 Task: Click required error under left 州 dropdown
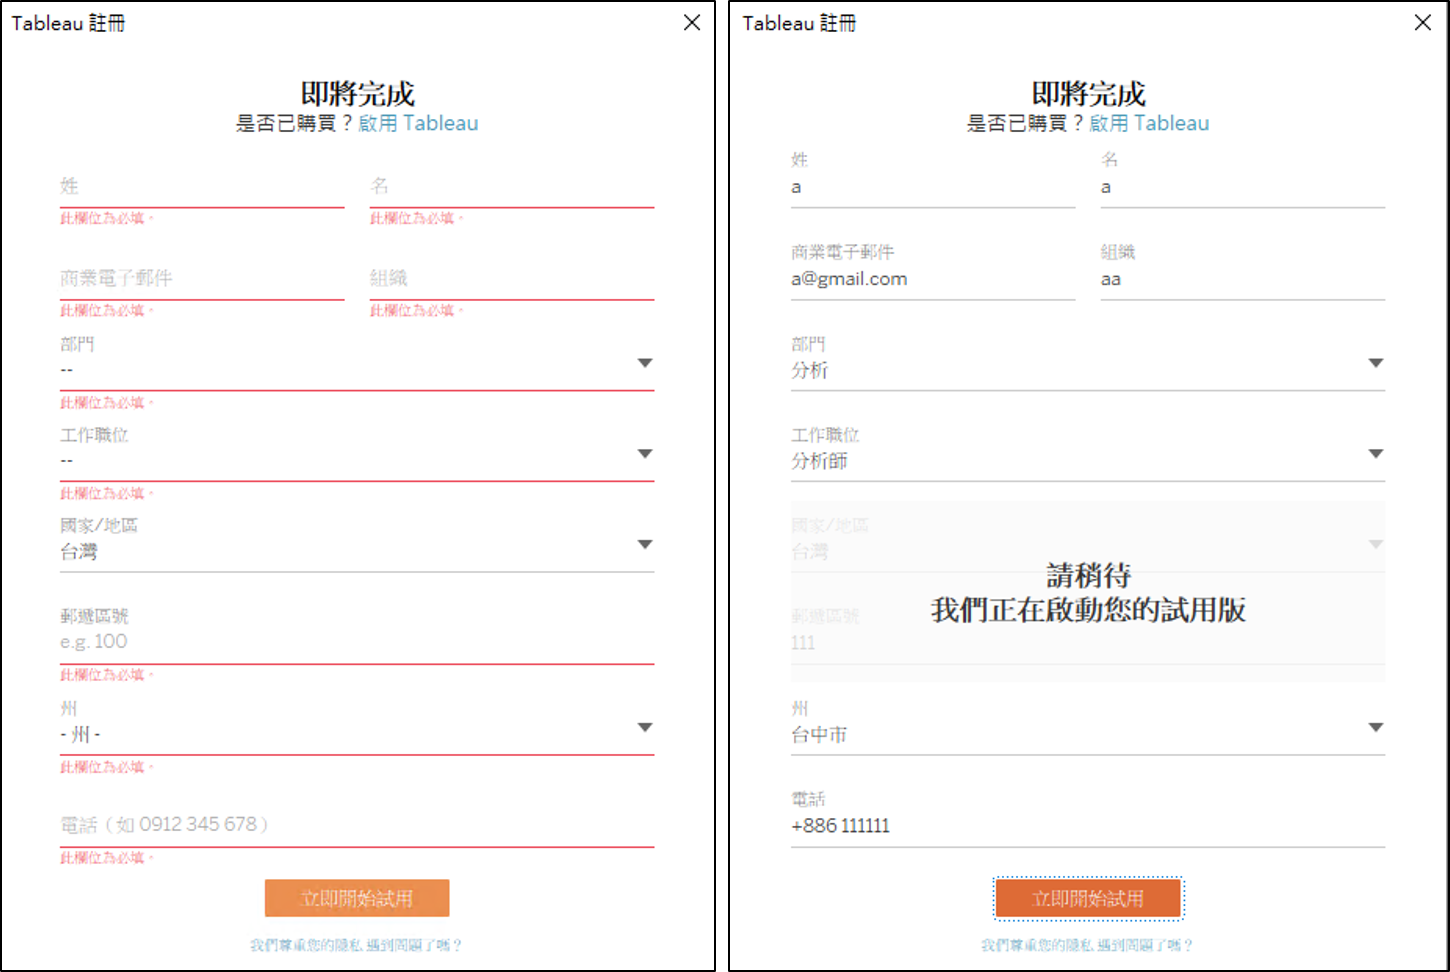coord(107,767)
